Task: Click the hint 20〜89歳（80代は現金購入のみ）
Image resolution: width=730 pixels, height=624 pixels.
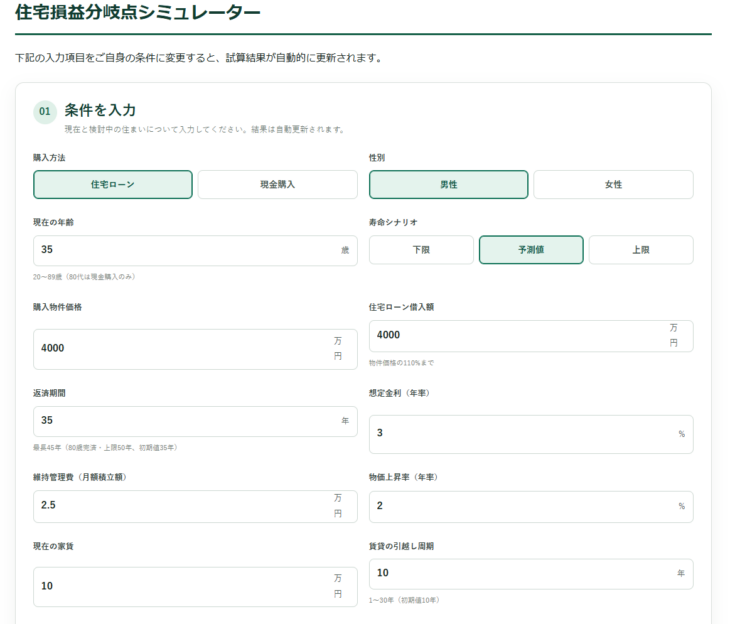Action: click(x=84, y=277)
